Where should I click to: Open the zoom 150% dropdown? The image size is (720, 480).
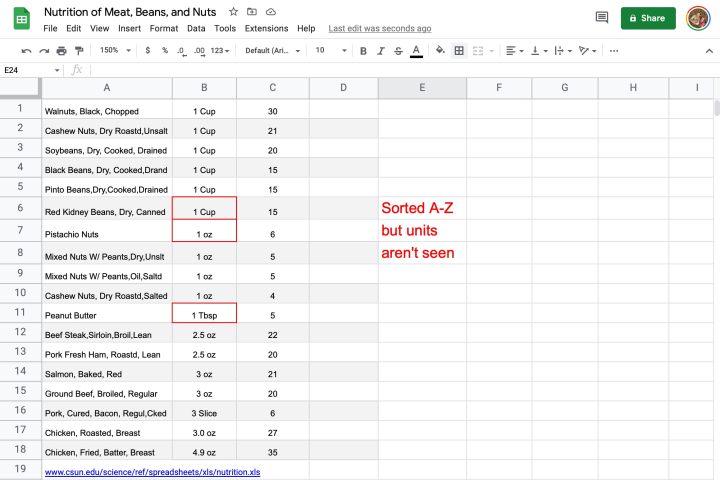point(115,50)
